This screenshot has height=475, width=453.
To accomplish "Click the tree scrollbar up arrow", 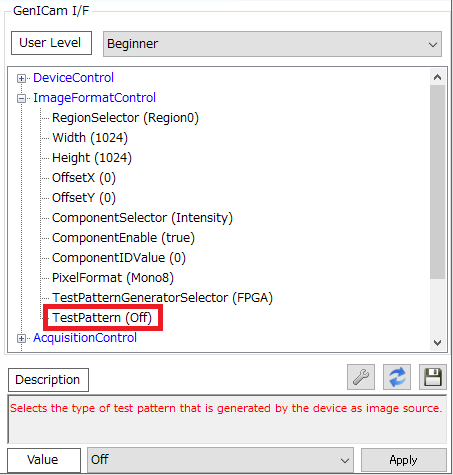I will coord(437,78).
